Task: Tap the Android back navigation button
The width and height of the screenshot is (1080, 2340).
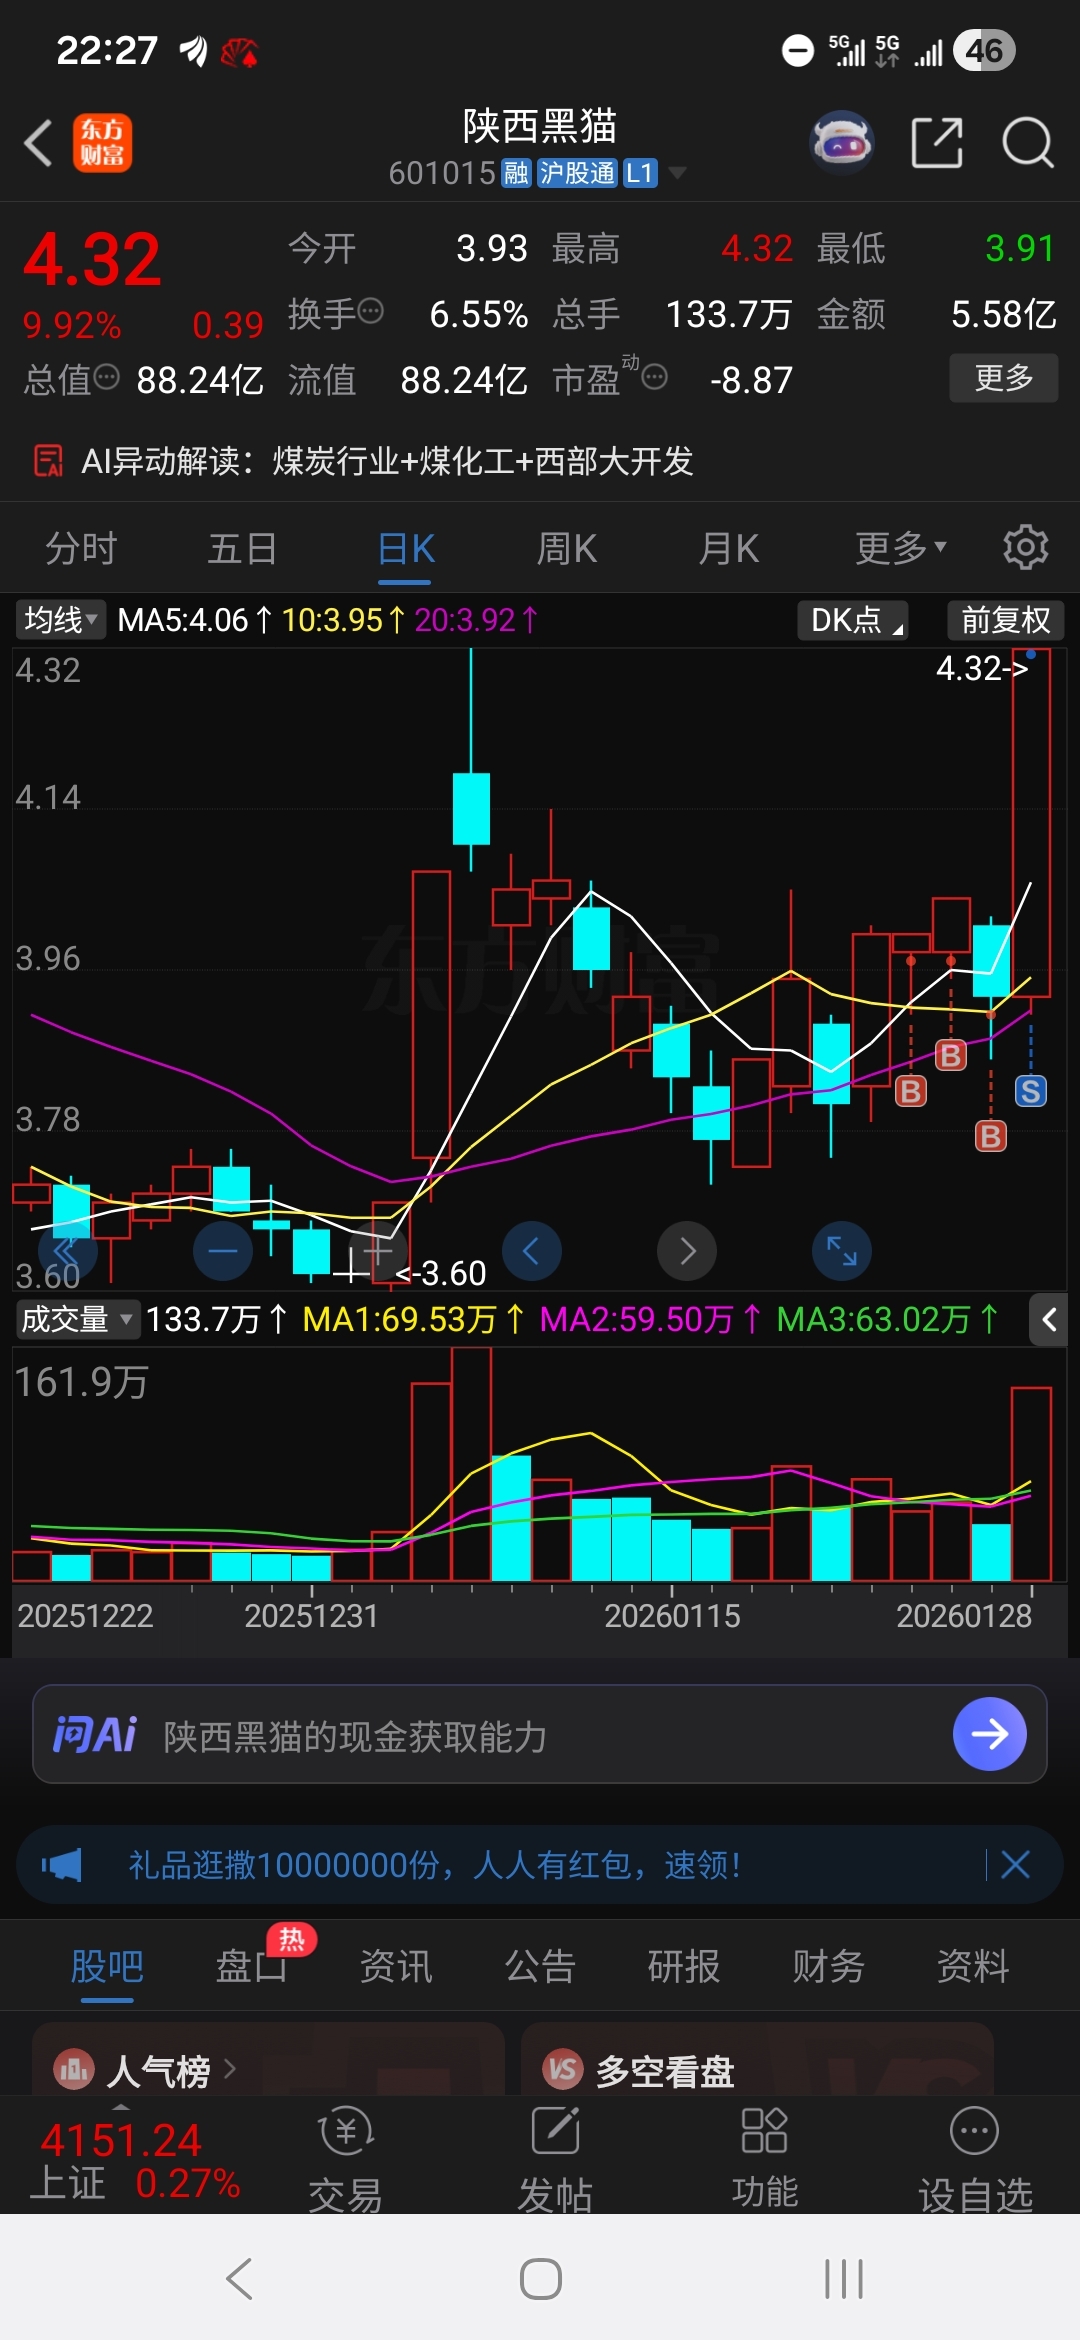Action: (x=239, y=2279)
